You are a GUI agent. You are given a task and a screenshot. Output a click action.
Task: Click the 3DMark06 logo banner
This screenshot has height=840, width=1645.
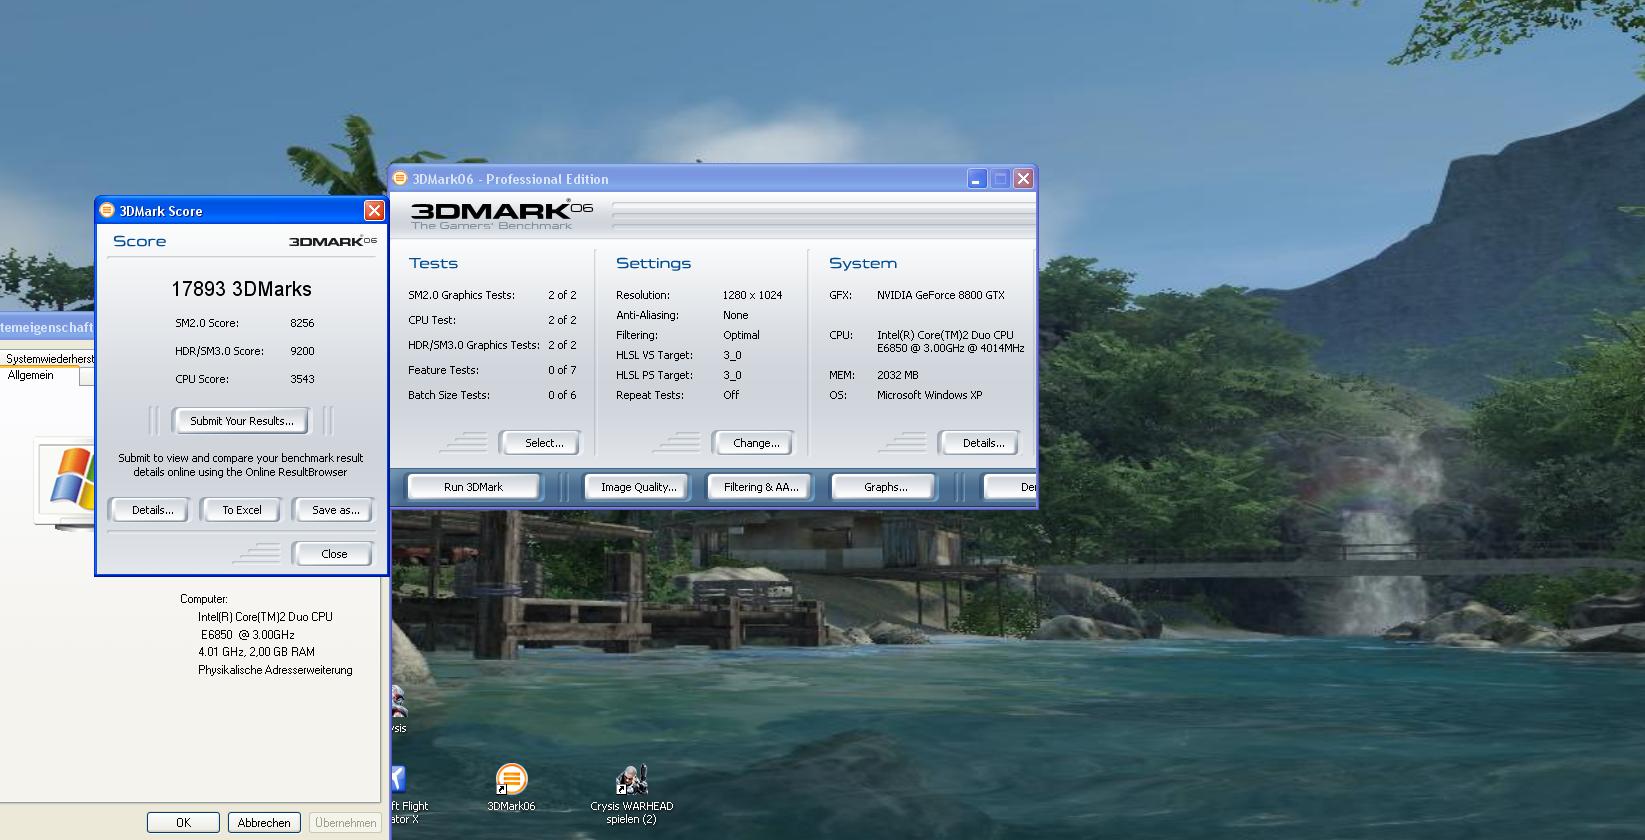click(x=501, y=214)
